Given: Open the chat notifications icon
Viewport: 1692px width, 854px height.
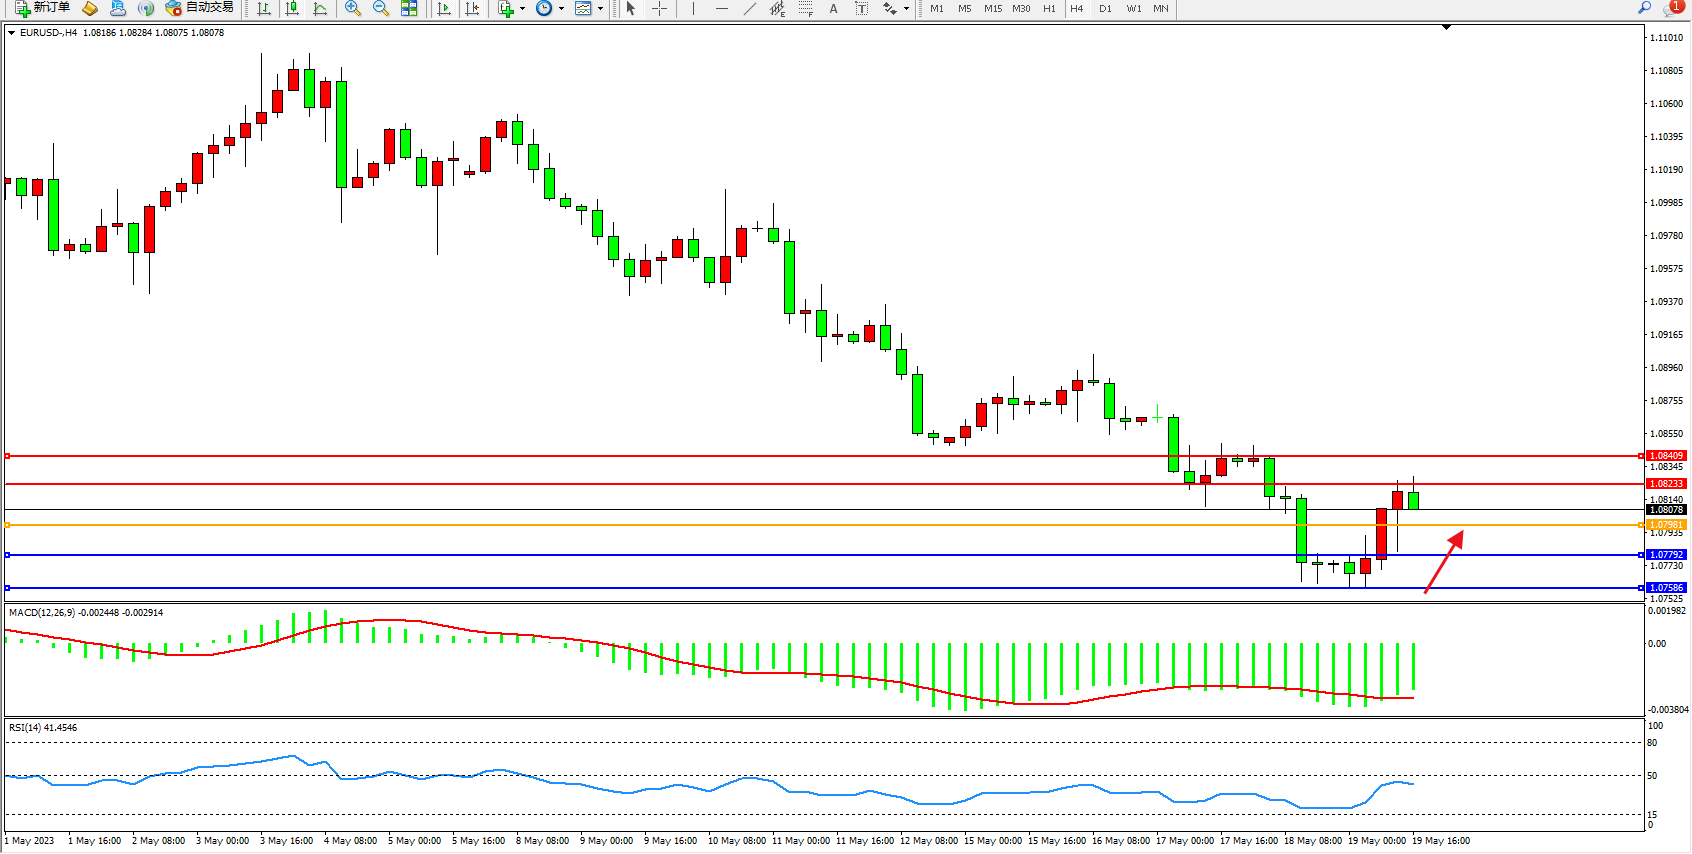Looking at the screenshot, I should point(1671,8).
